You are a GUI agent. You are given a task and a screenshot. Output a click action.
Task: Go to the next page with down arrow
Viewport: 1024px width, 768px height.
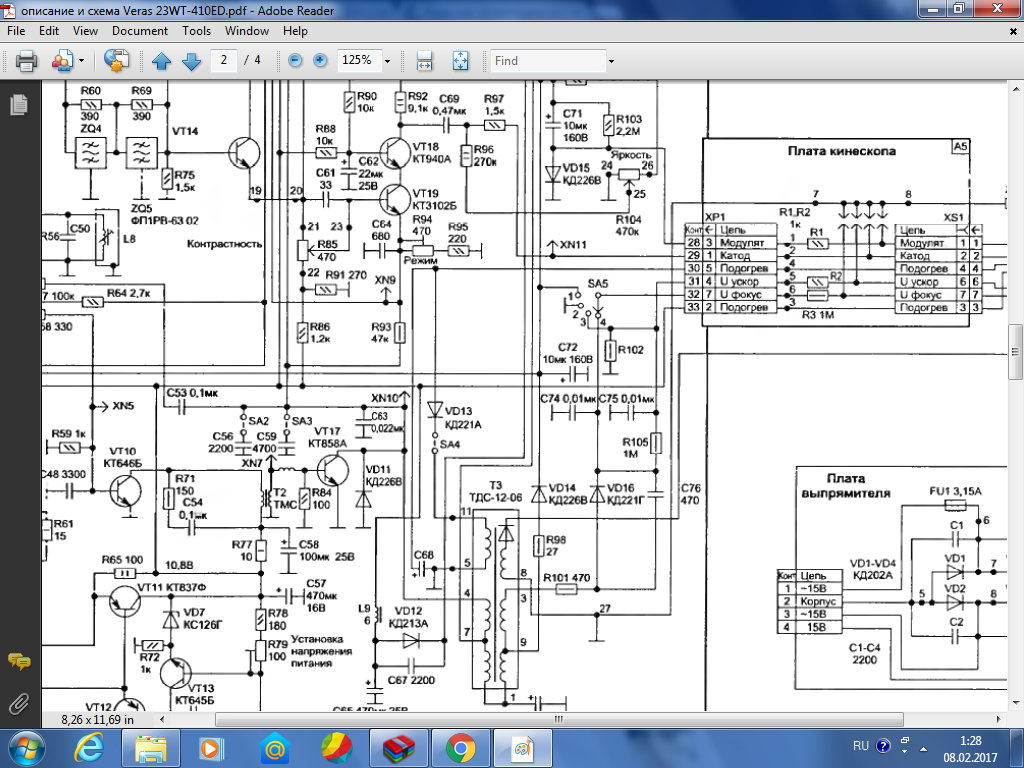pos(191,61)
